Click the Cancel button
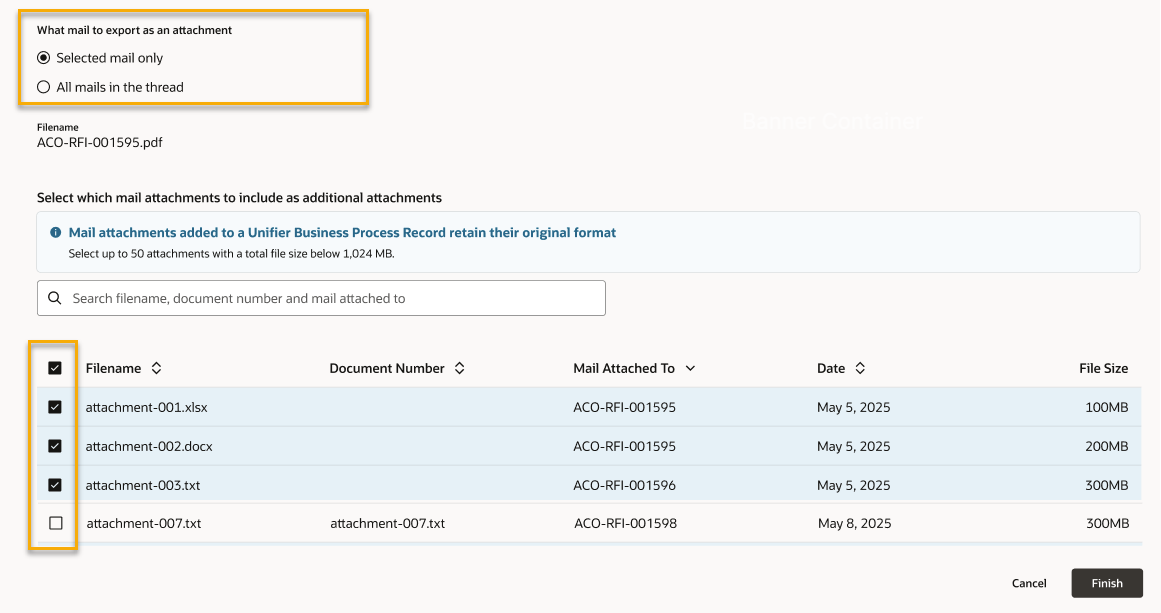1161x613 pixels. (x=1029, y=583)
